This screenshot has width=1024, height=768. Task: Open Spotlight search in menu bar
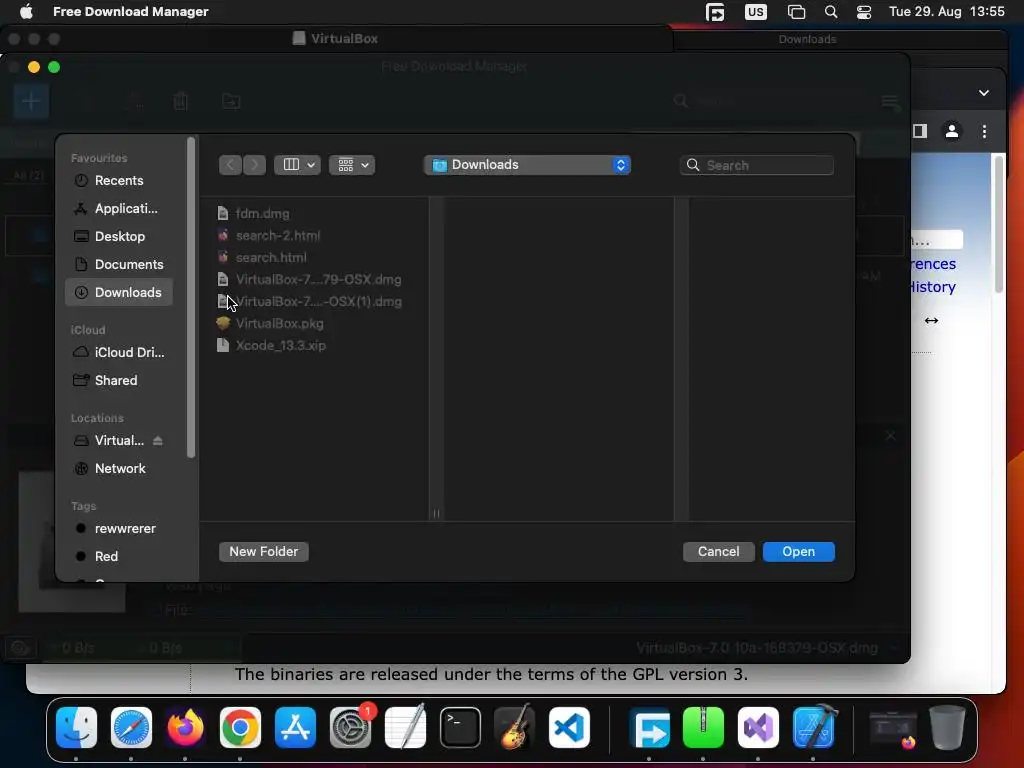click(x=831, y=12)
